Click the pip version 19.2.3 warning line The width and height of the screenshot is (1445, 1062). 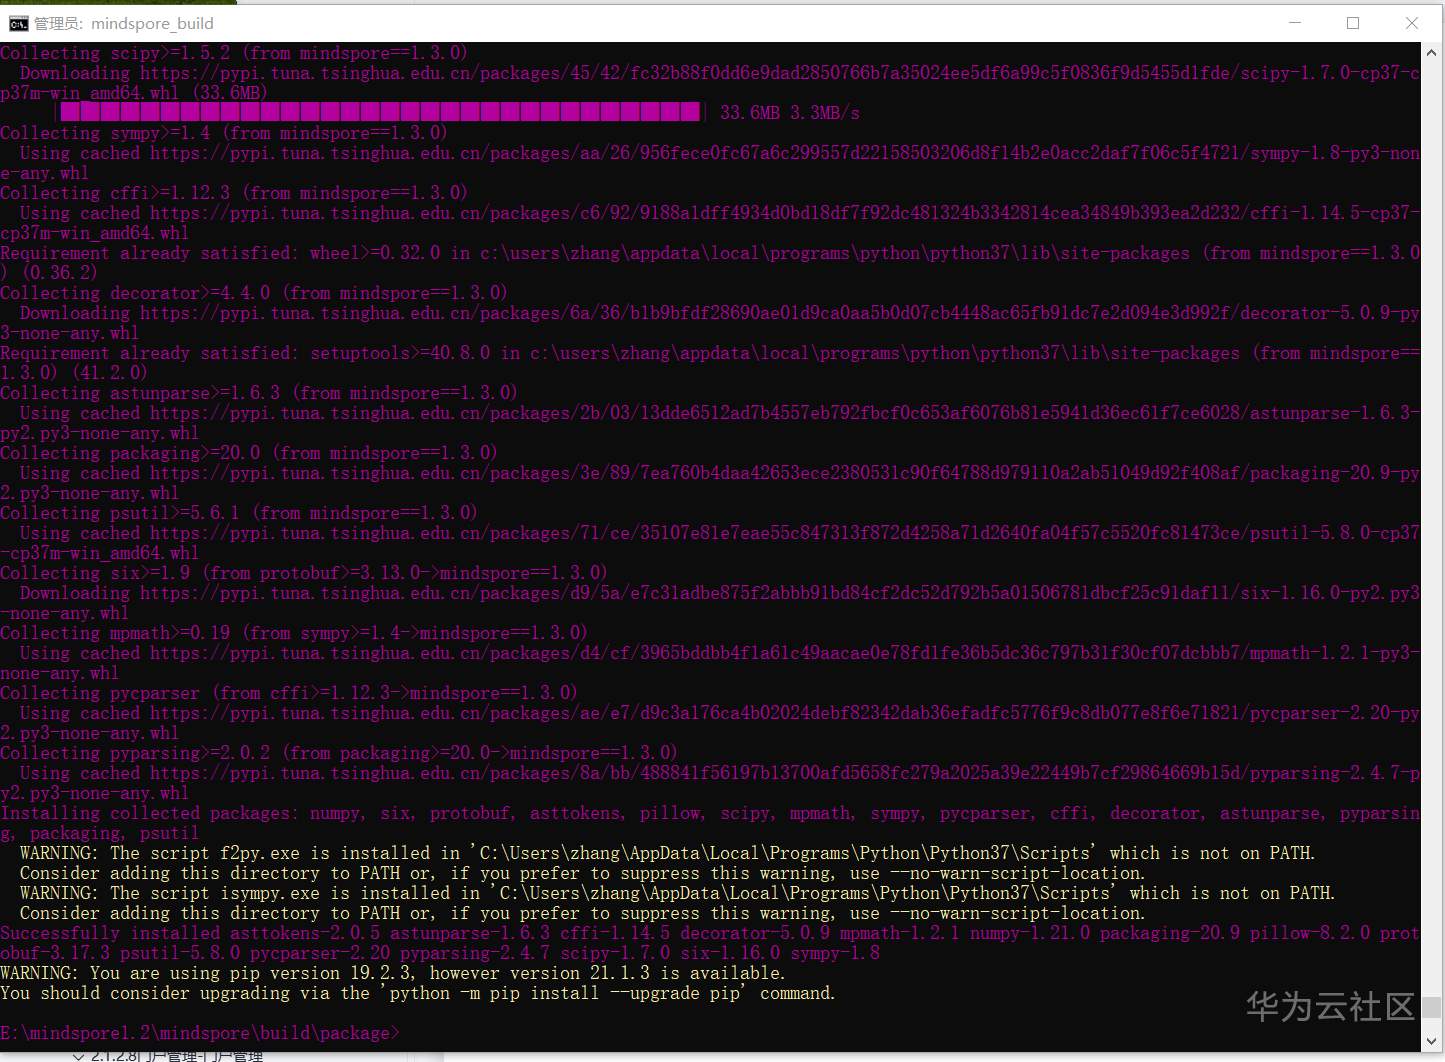point(393,973)
